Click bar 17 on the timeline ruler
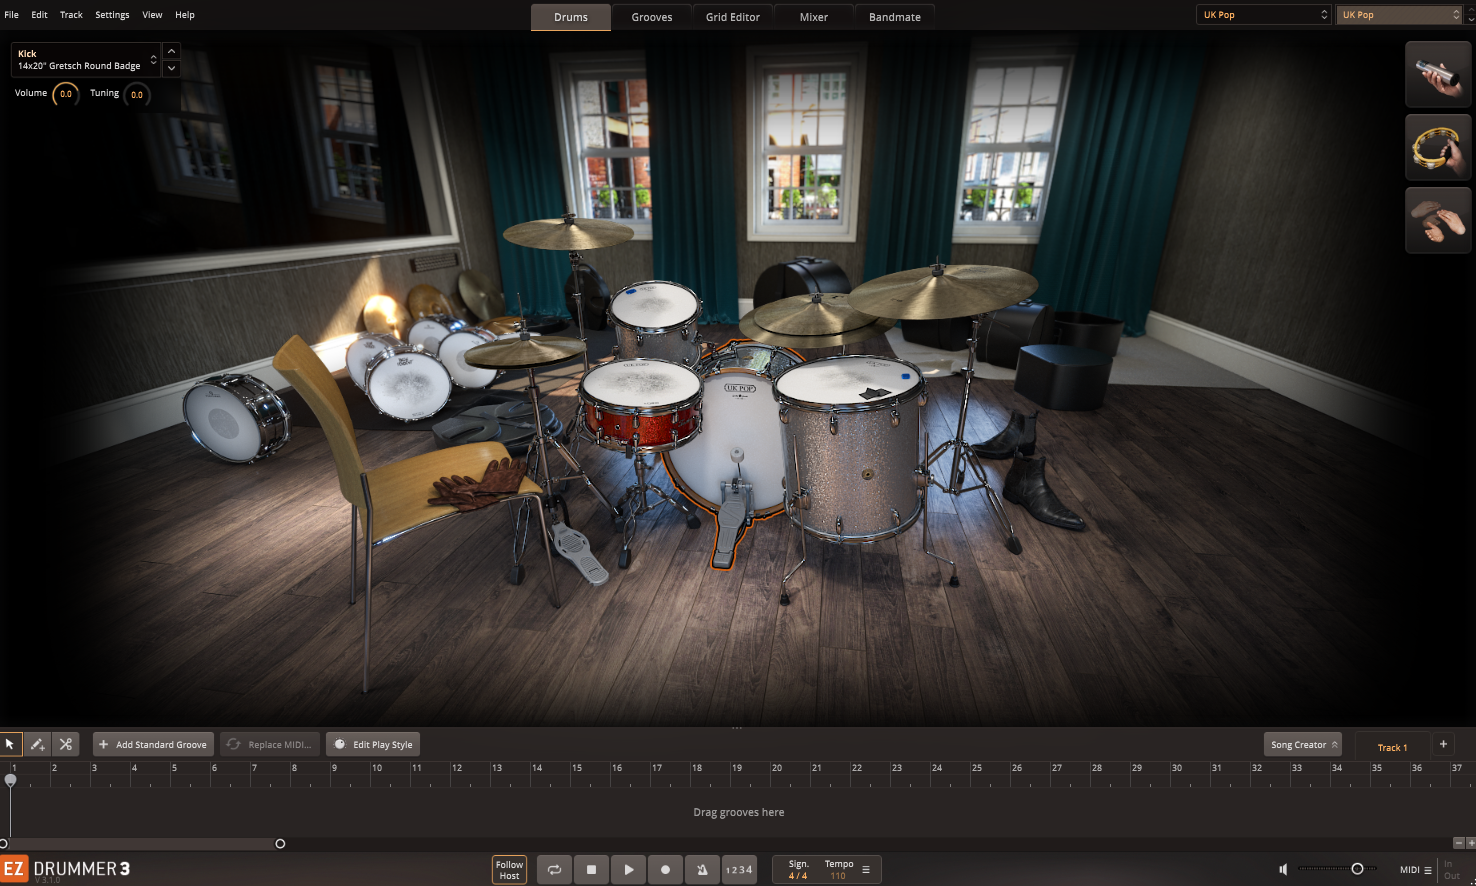 (x=657, y=768)
